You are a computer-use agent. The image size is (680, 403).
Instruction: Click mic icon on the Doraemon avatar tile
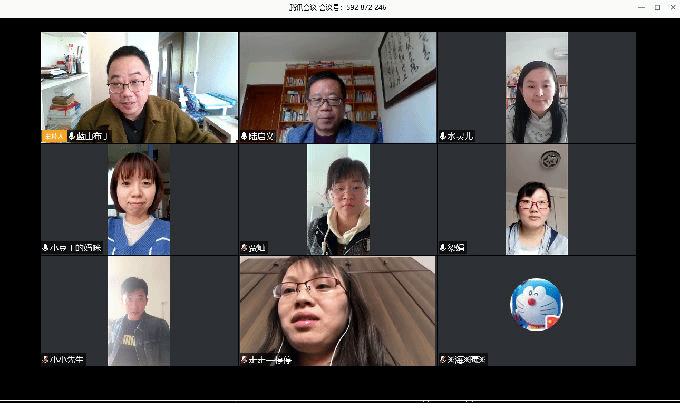point(443,359)
